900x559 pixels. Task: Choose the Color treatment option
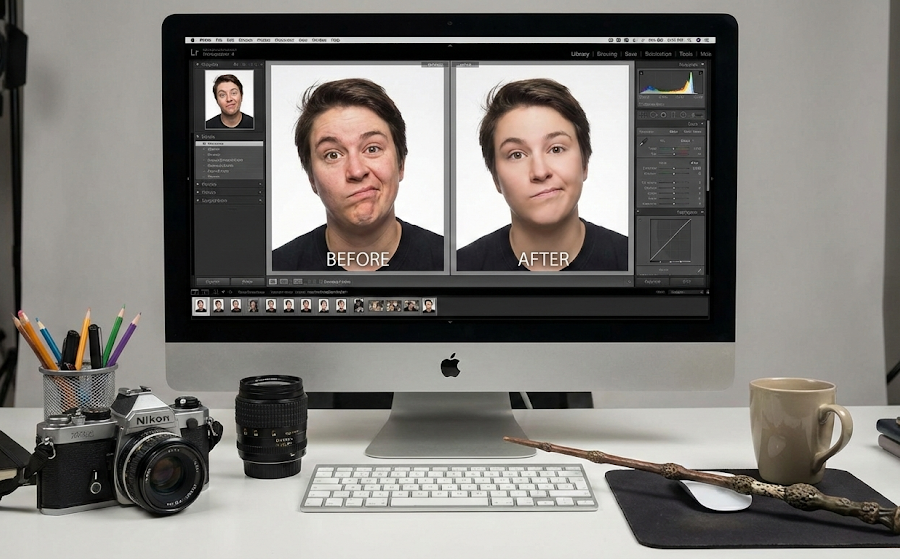coord(673,131)
